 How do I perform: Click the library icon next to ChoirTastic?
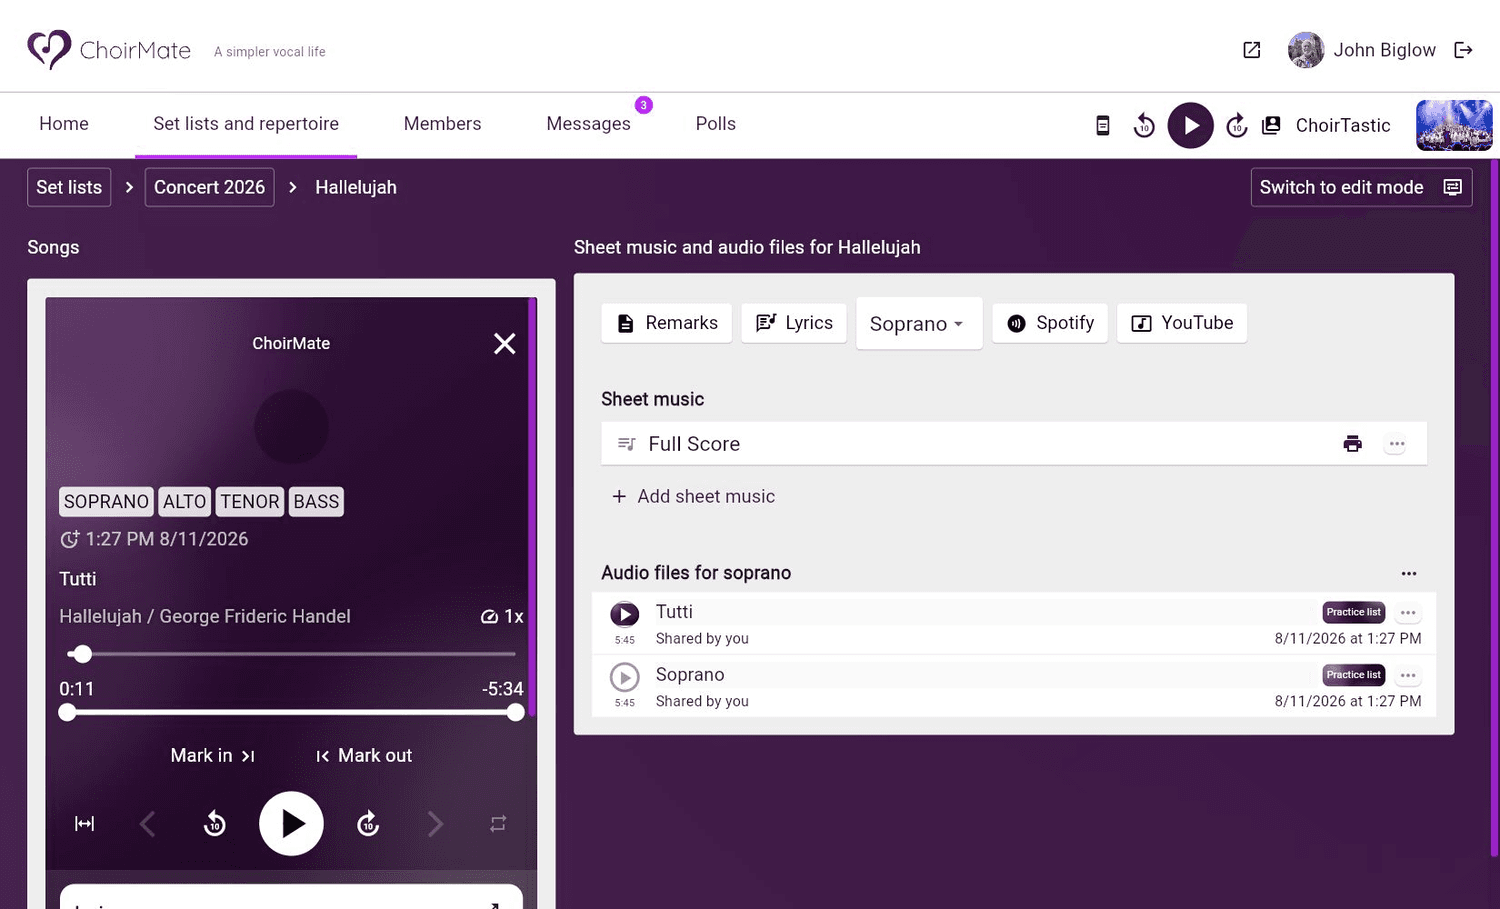point(1271,125)
